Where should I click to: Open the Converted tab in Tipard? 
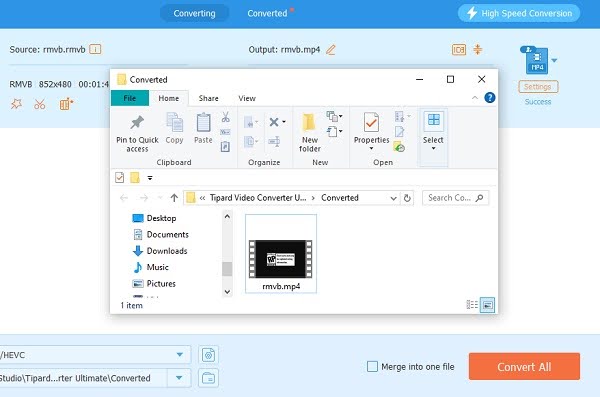click(267, 13)
